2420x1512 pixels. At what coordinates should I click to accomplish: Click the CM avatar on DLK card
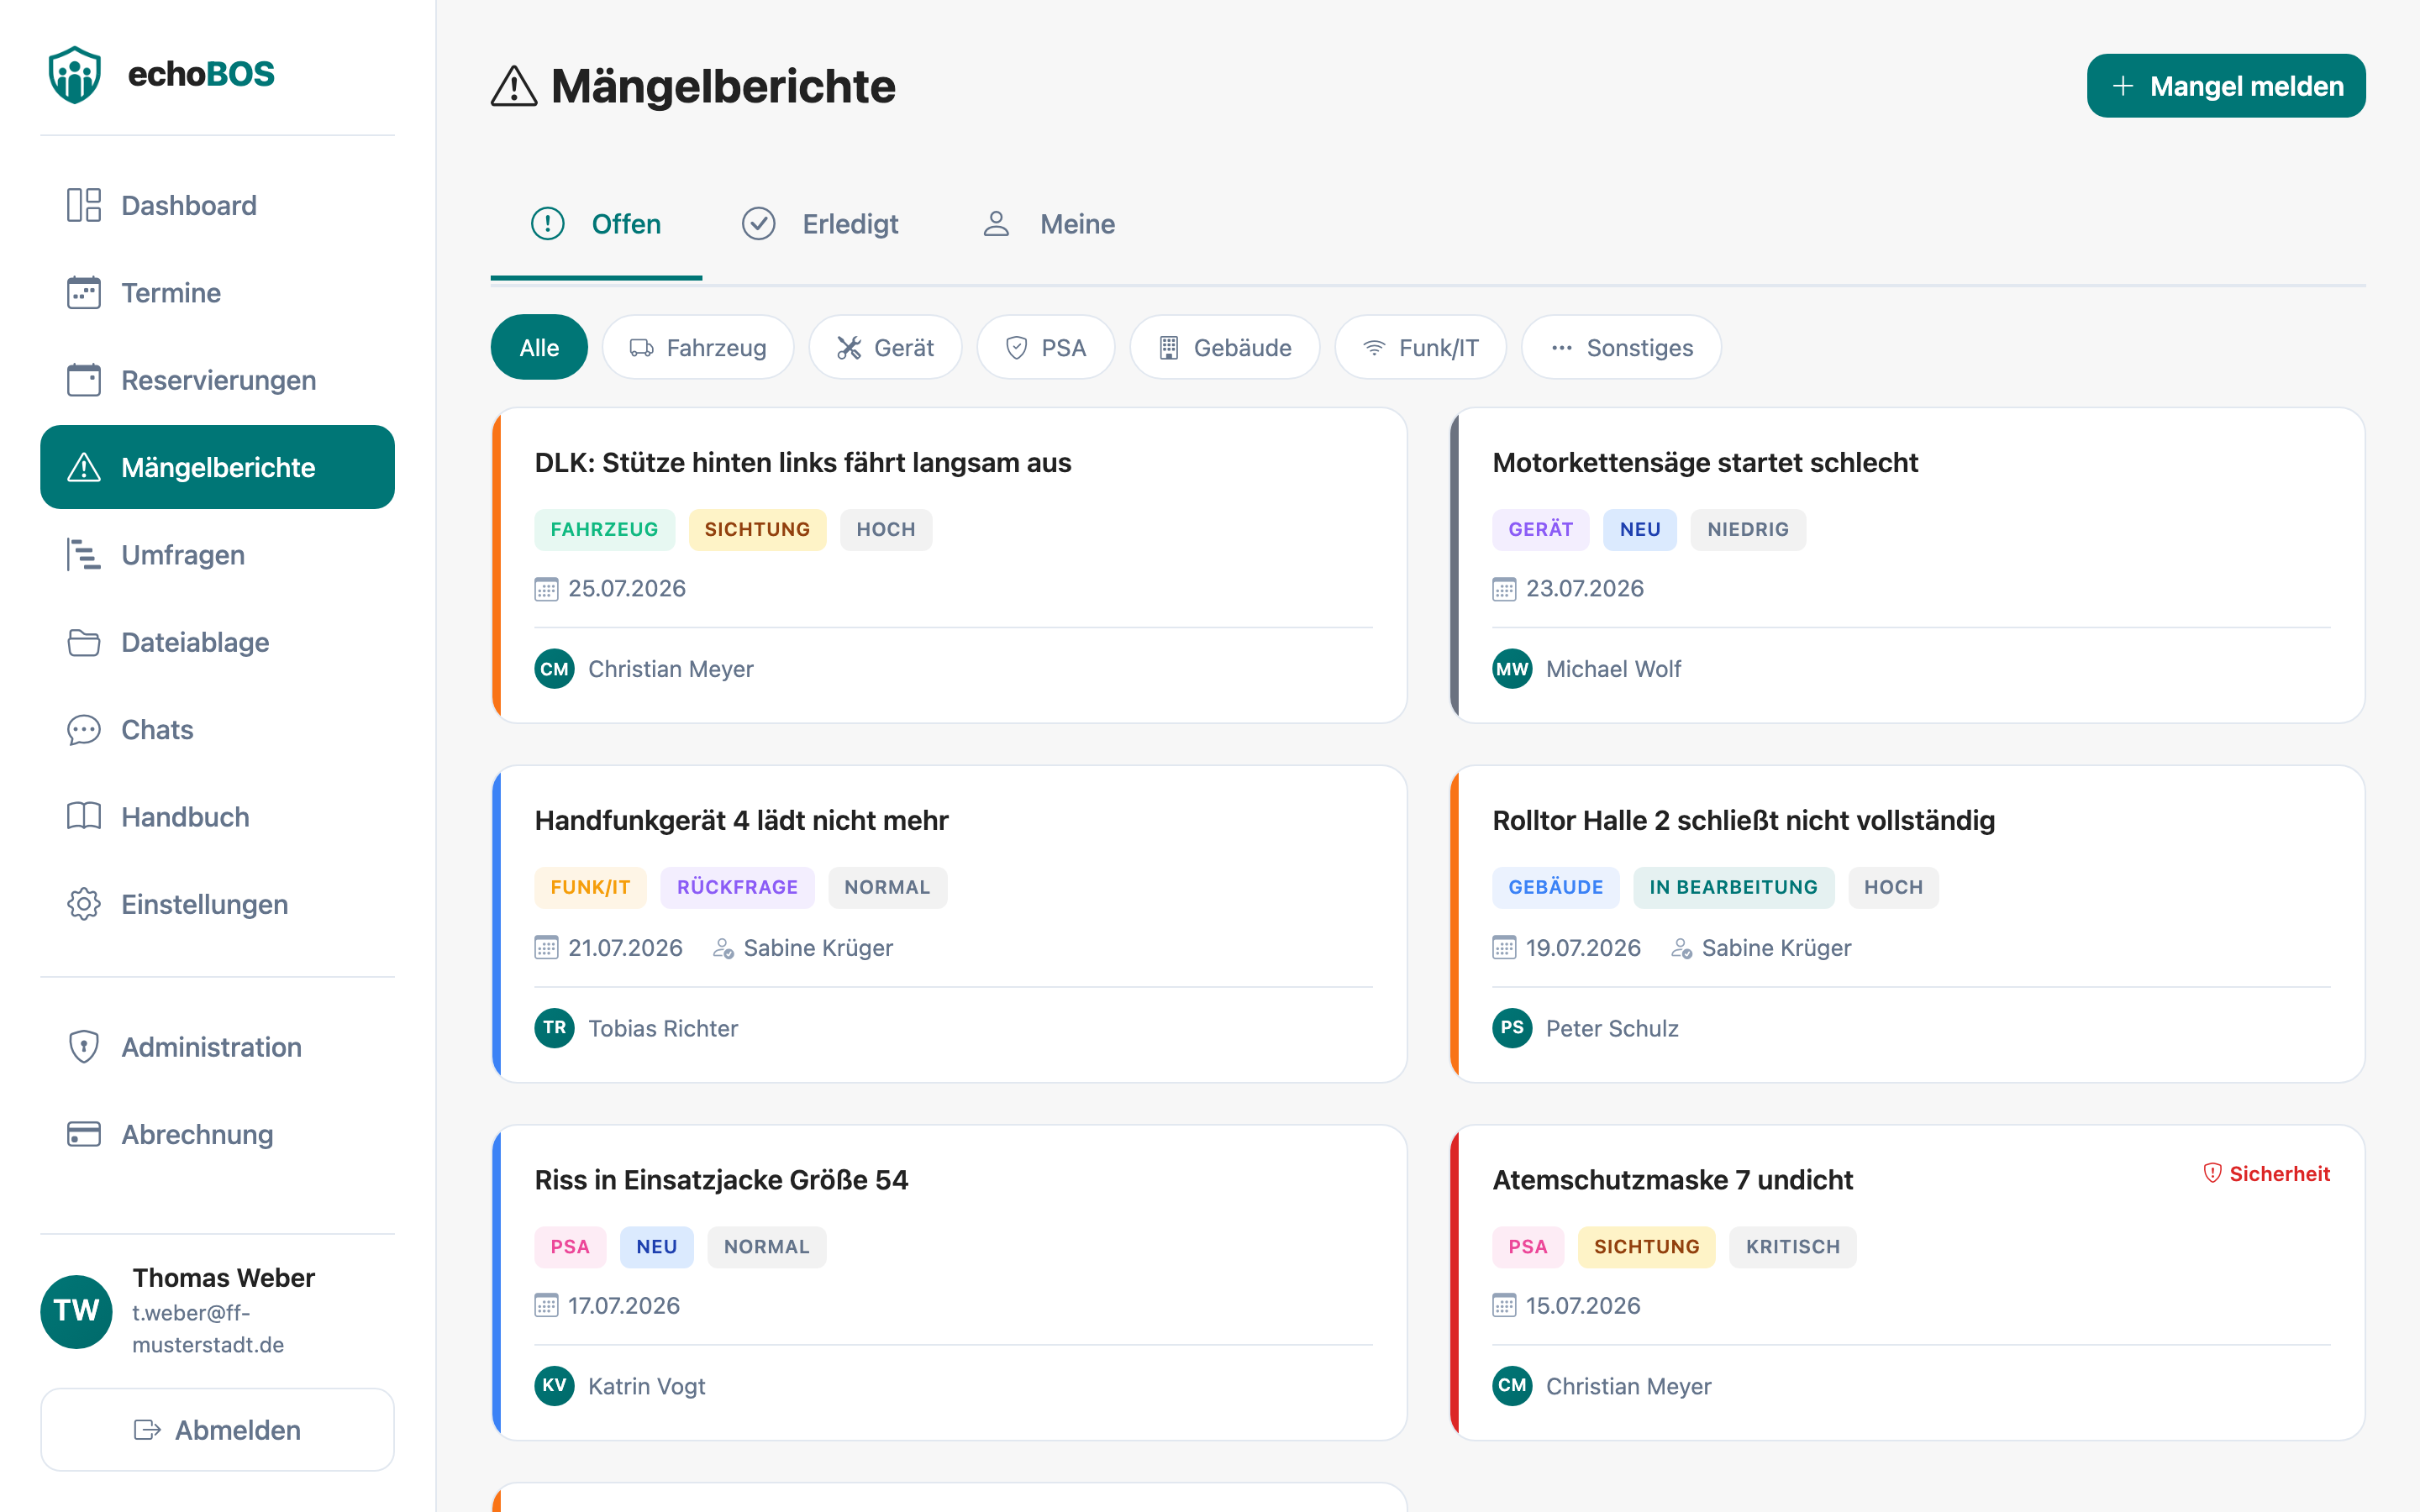coord(554,669)
